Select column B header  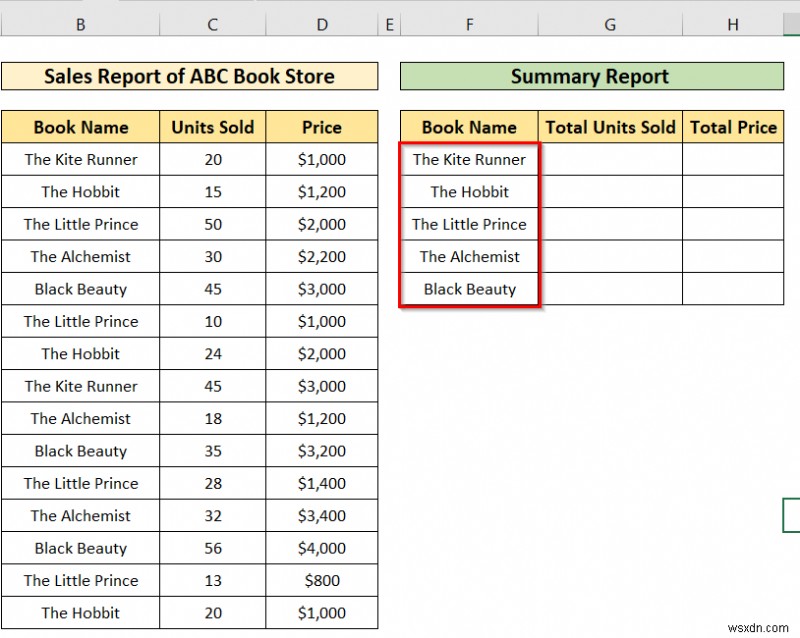tap(80, 24)
